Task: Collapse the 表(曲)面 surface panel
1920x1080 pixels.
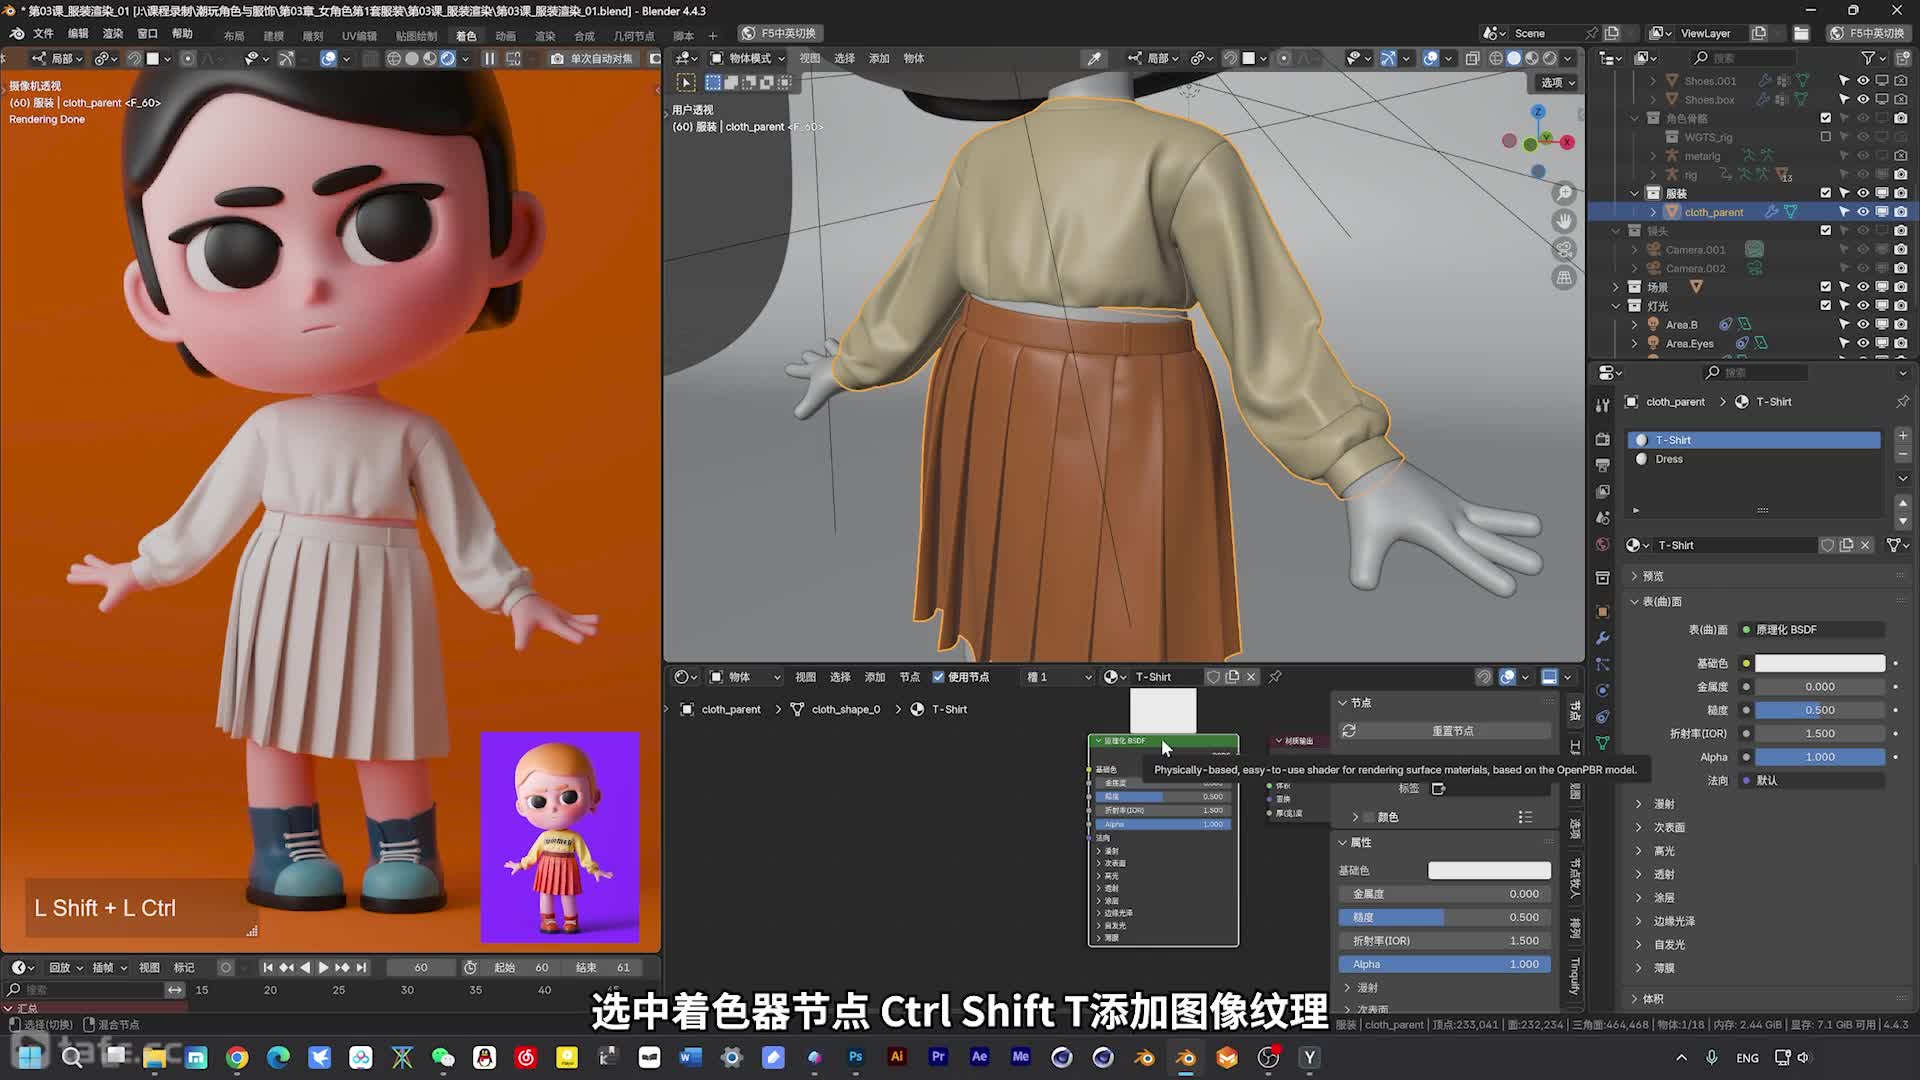Action: (x=1661, y=601)
